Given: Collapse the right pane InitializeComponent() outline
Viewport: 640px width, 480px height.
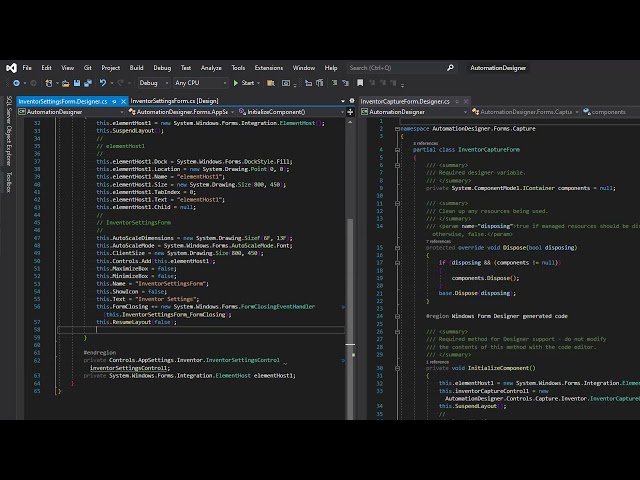Looking at the screenshot, I should click(397, 368).
